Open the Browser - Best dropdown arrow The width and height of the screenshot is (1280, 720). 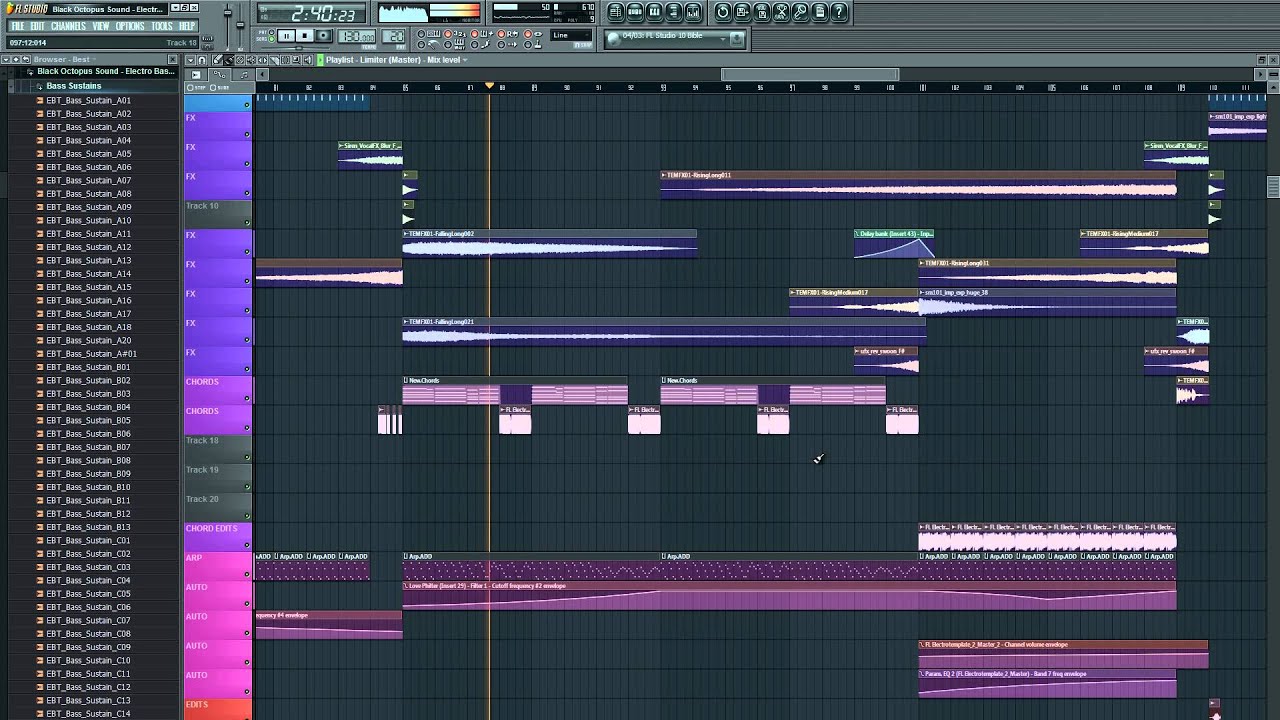pyautogui.click(x=93, y=59)
